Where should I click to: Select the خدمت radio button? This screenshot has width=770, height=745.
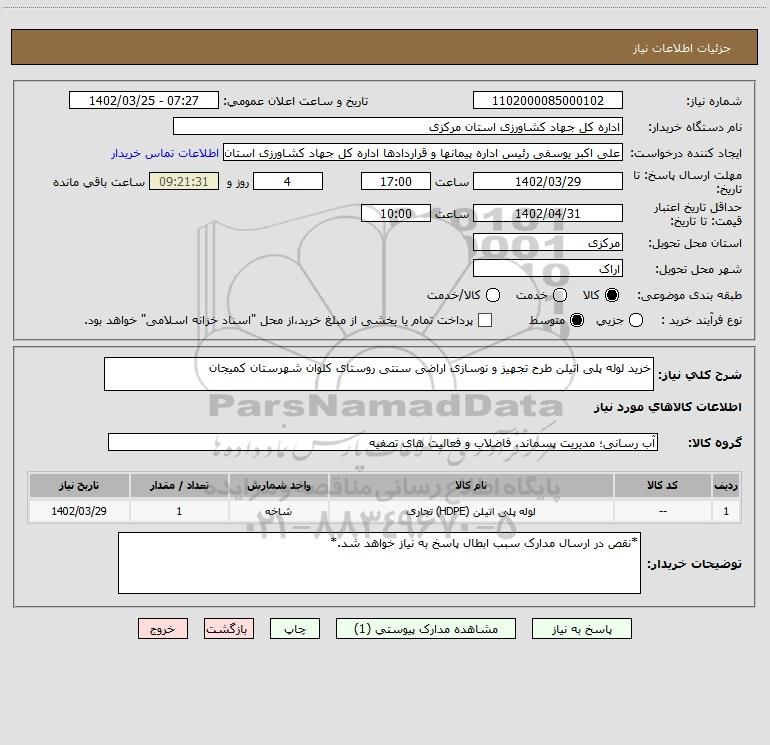[x=560, y=295]
